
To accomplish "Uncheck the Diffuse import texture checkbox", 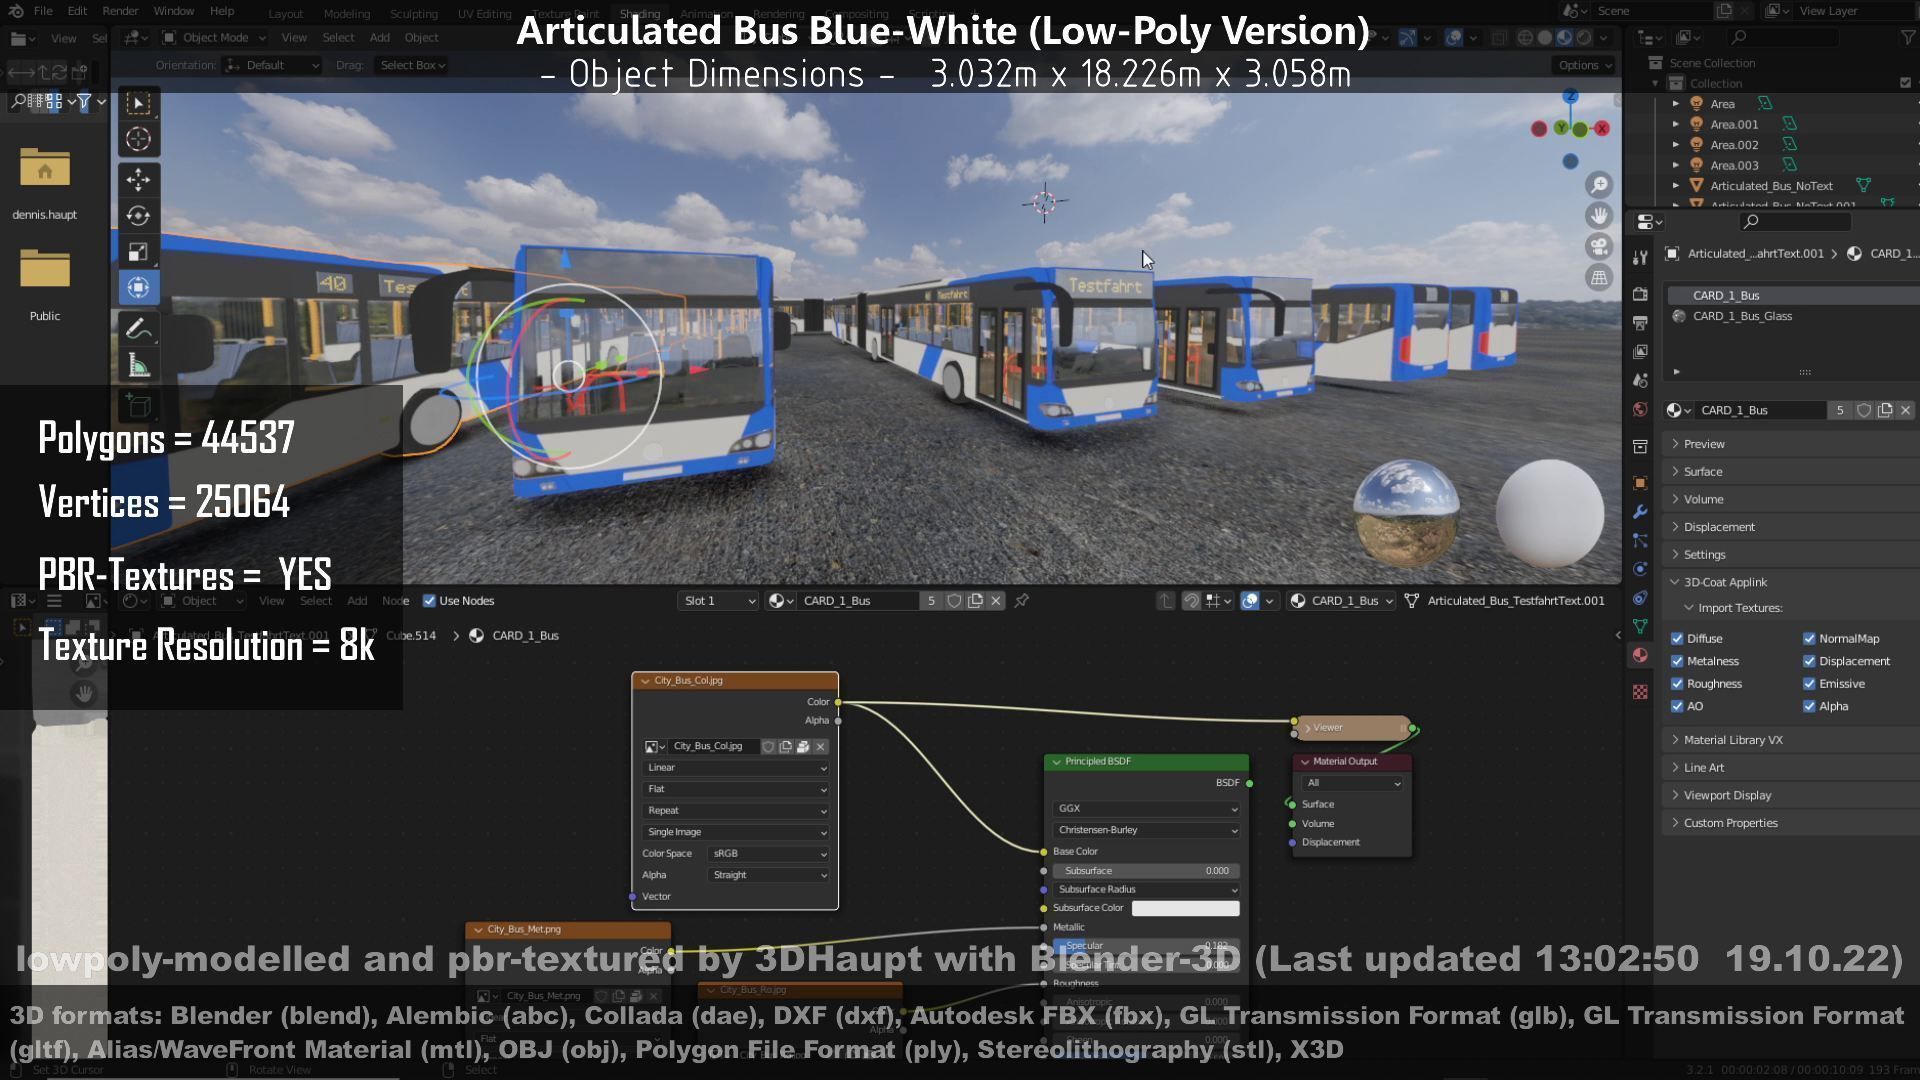I will (x=1677, y=638).
